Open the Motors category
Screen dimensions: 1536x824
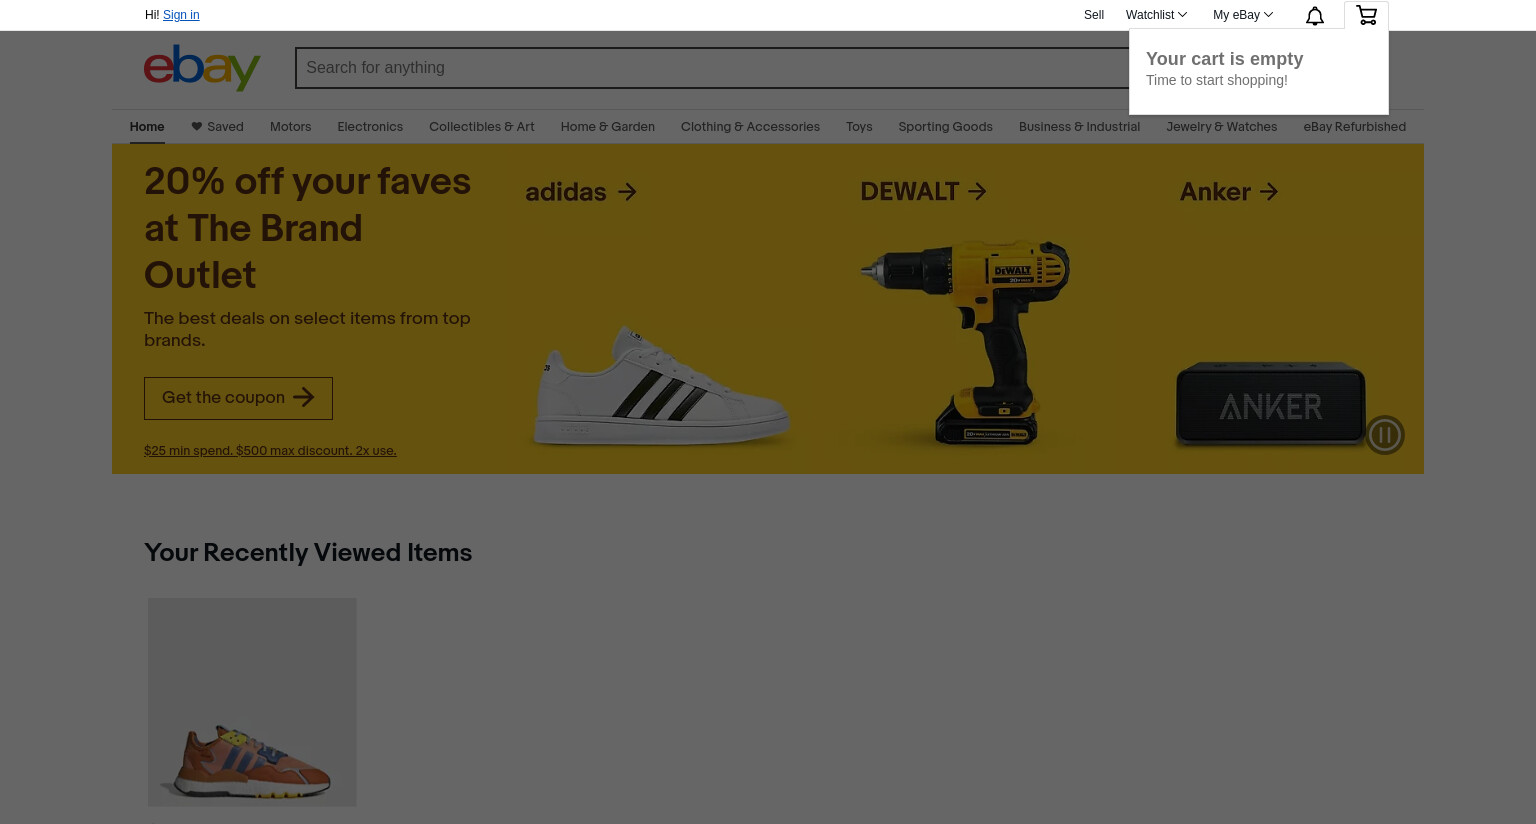pos(290,127)
